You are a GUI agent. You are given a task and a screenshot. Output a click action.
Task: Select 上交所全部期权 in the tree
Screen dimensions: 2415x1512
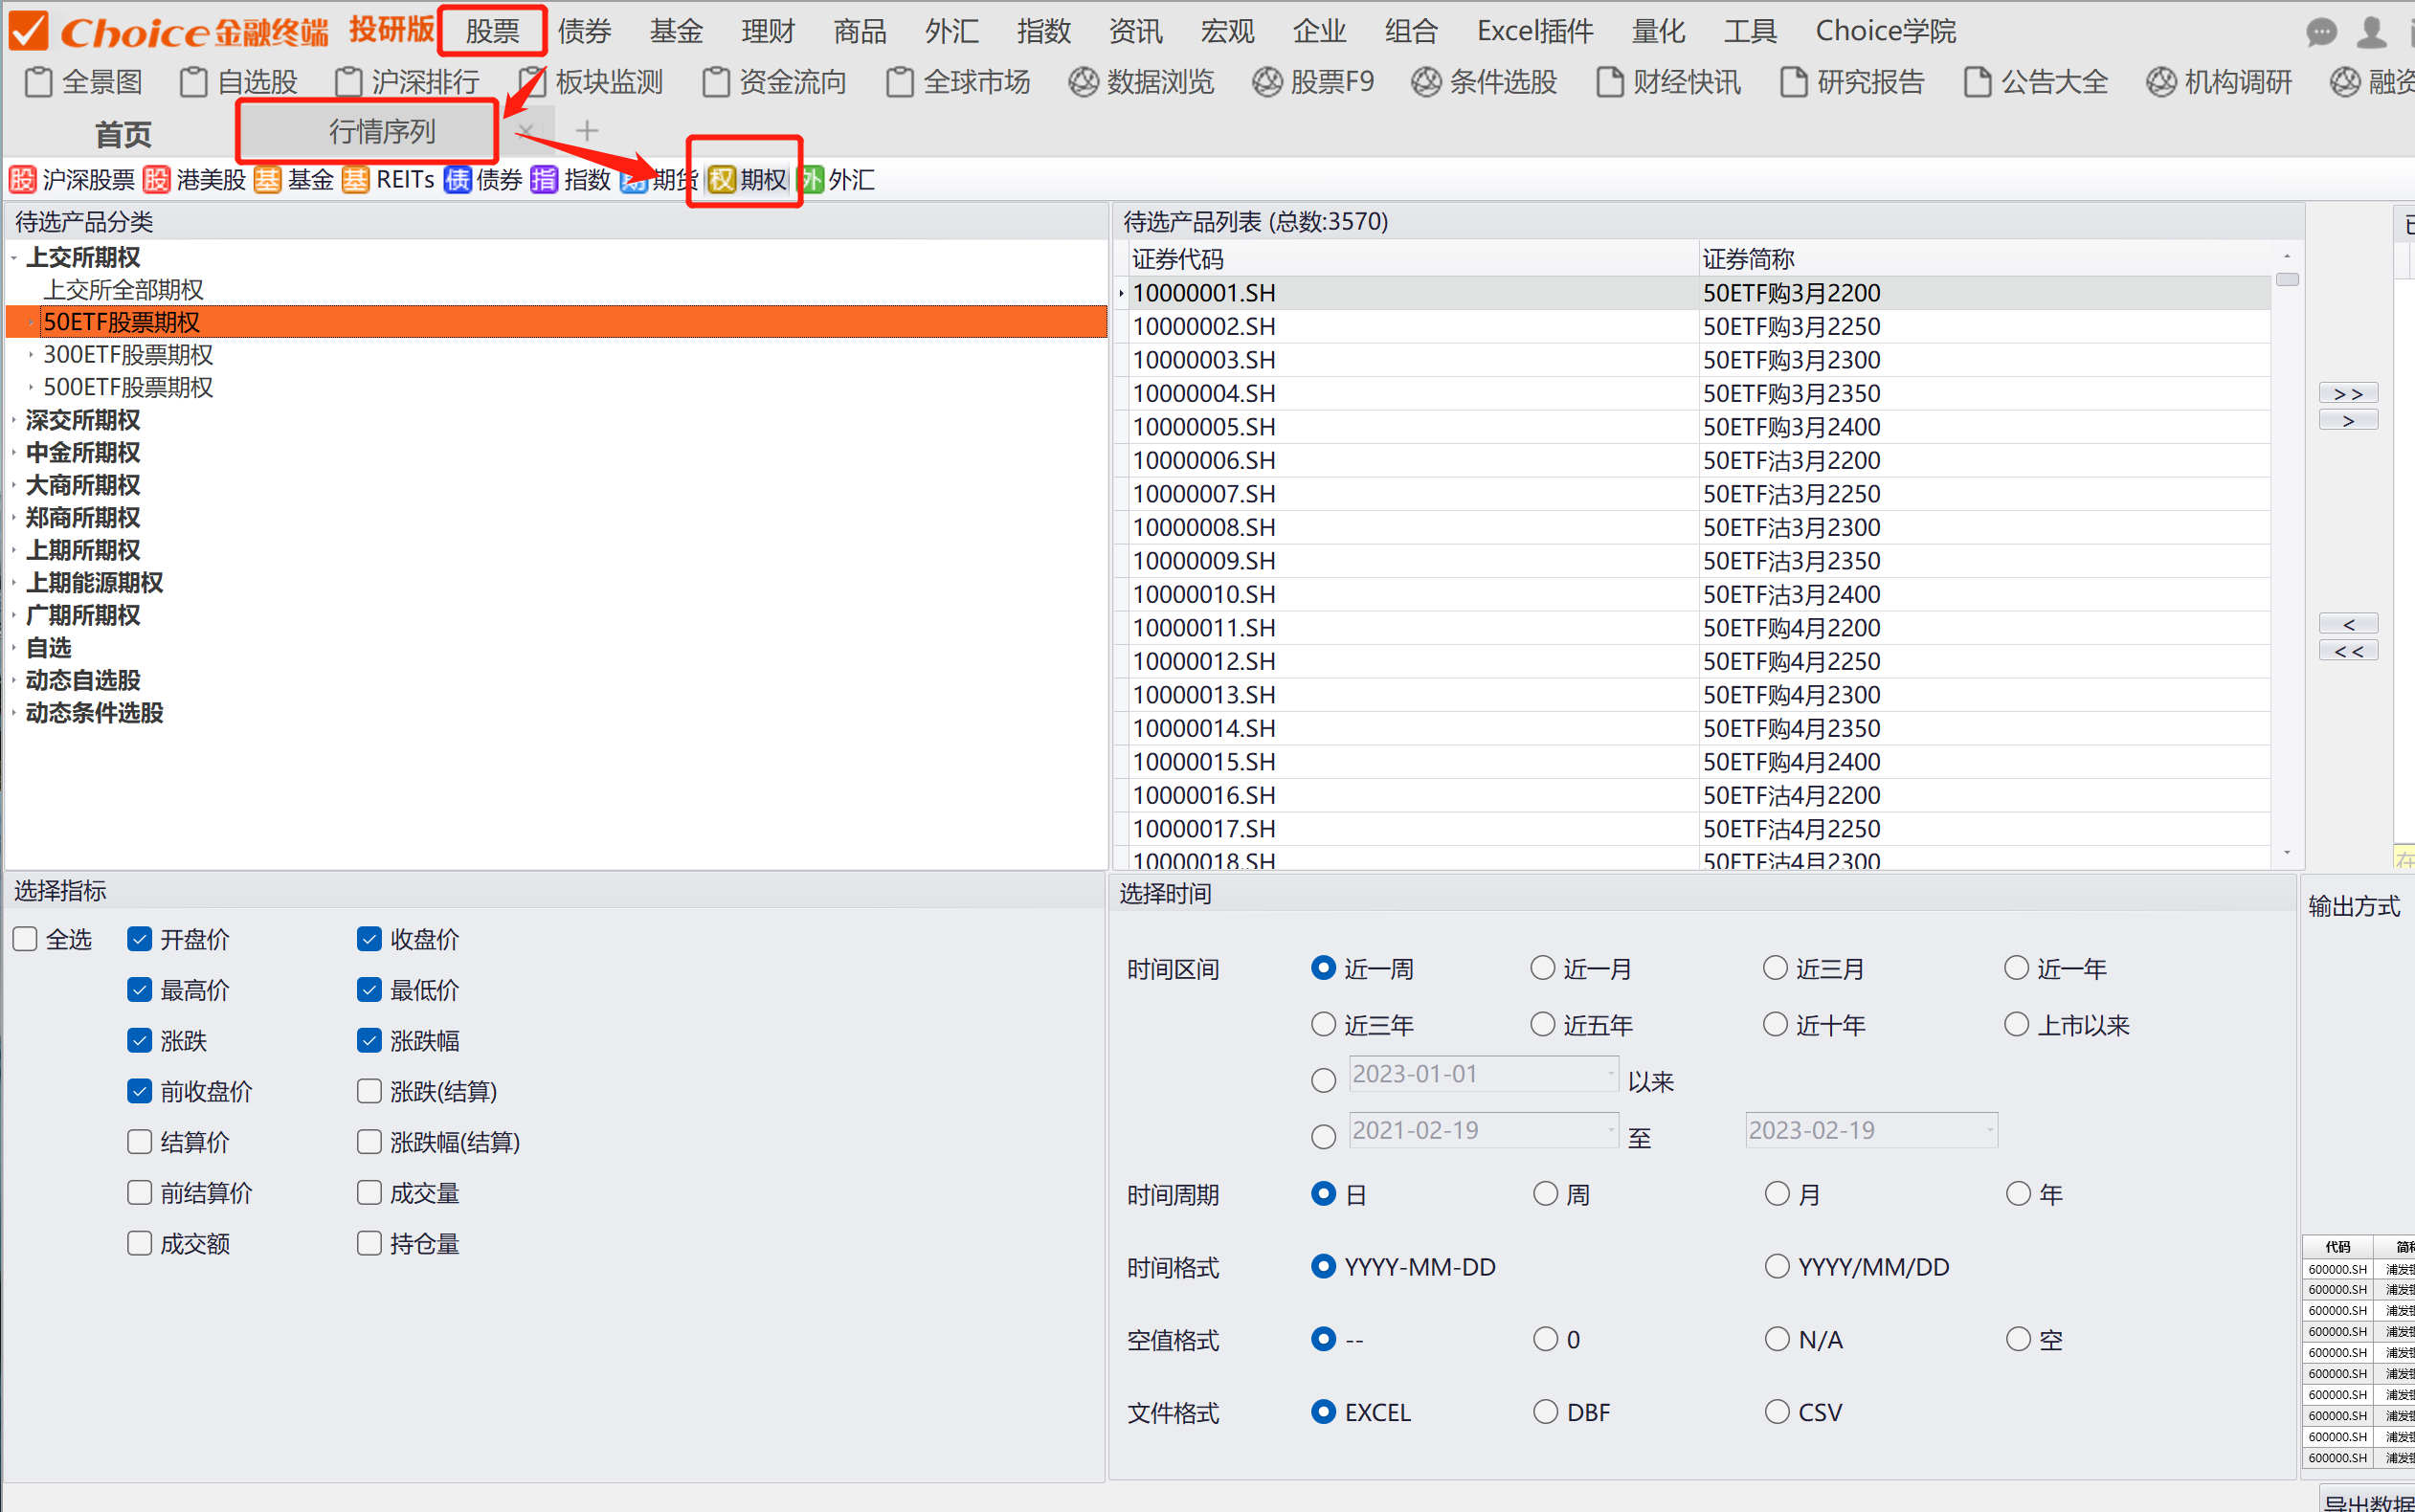coord(123,290)
